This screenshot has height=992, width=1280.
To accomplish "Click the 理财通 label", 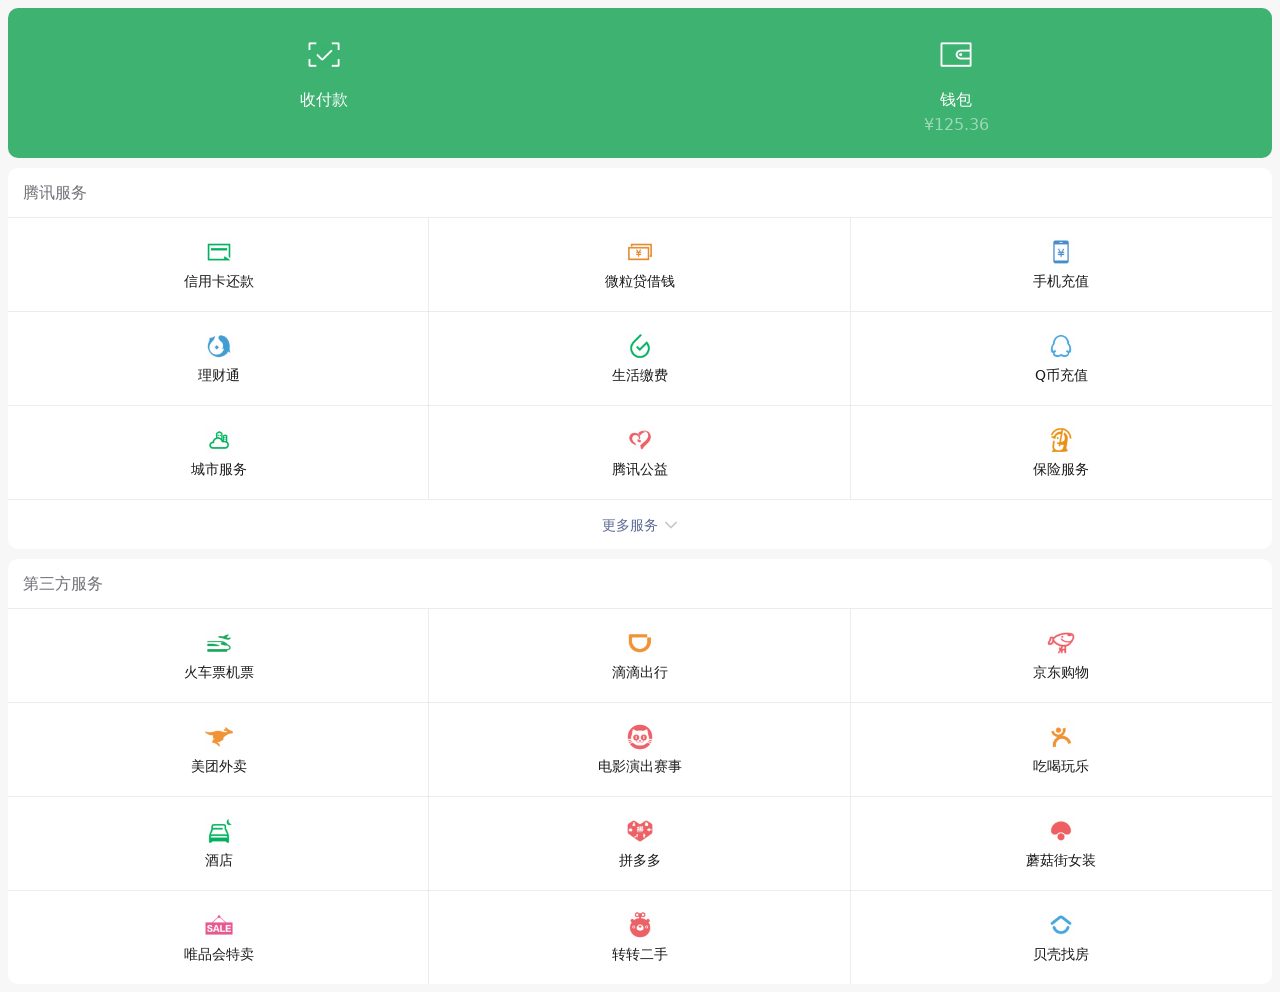I will (219, 376).
